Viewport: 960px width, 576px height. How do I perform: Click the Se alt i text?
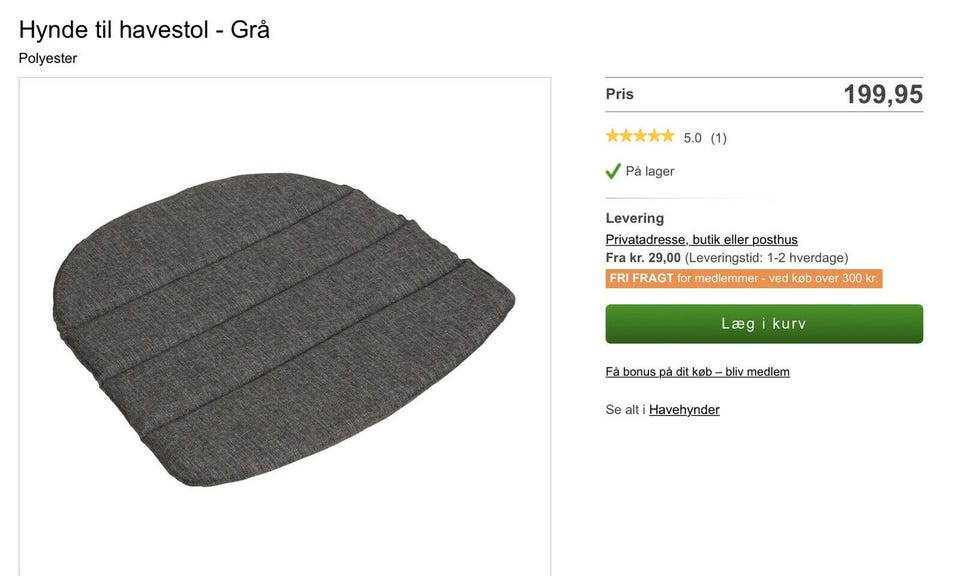(x=625, y=410)
